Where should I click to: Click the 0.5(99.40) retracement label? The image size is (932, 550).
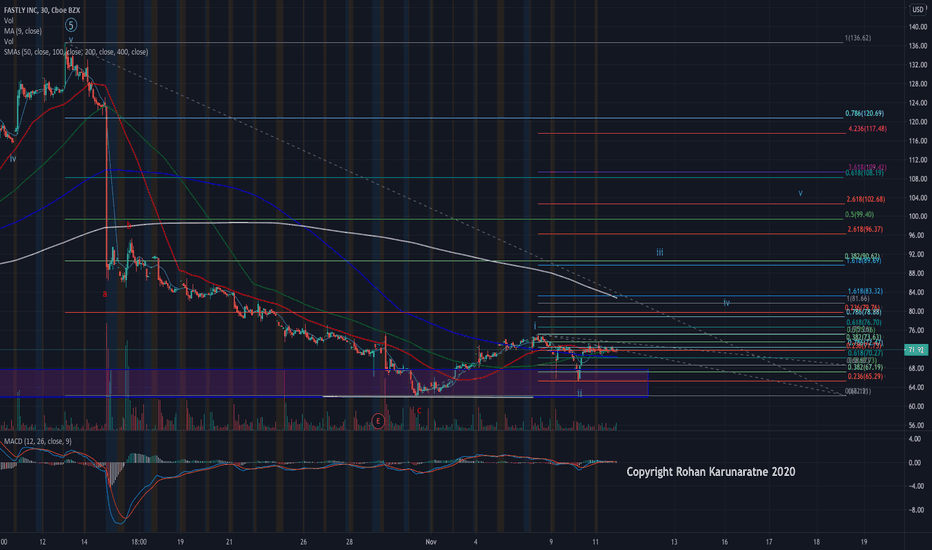click(x=859, y=215)
